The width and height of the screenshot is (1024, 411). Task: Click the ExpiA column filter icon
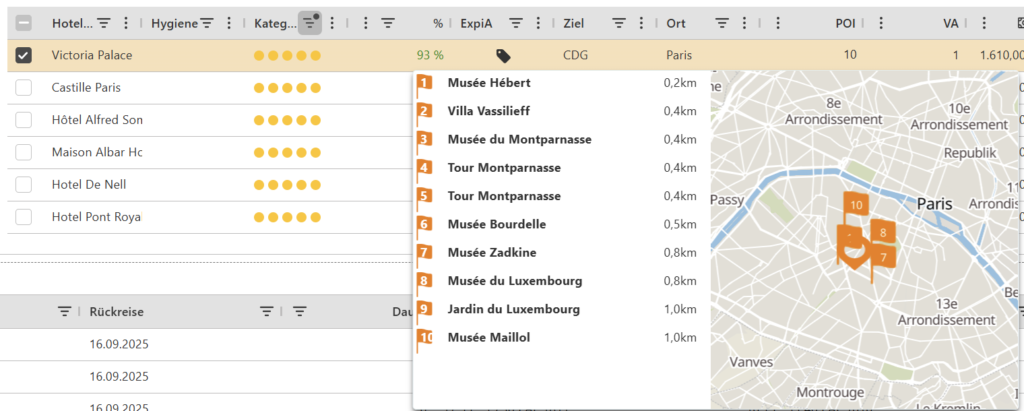[516, 23]
